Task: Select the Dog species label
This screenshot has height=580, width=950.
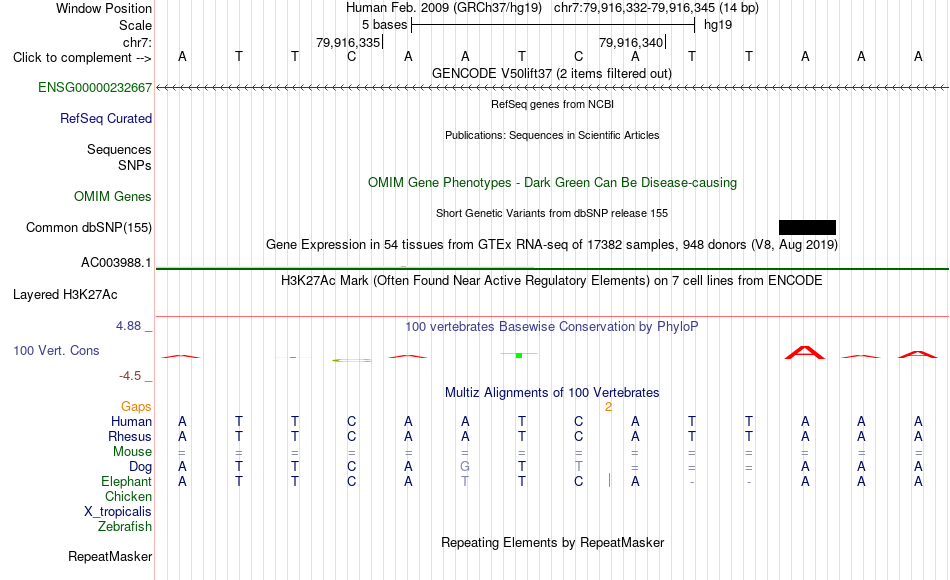Action: coord(141,467)
